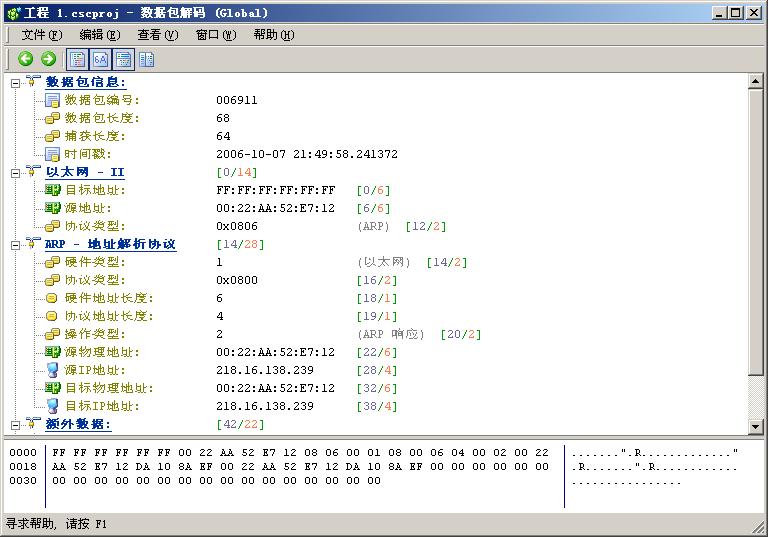Click the MAC icon beside 源物理地址
Viewport: 768px width, 537px height.
[52, 352]
